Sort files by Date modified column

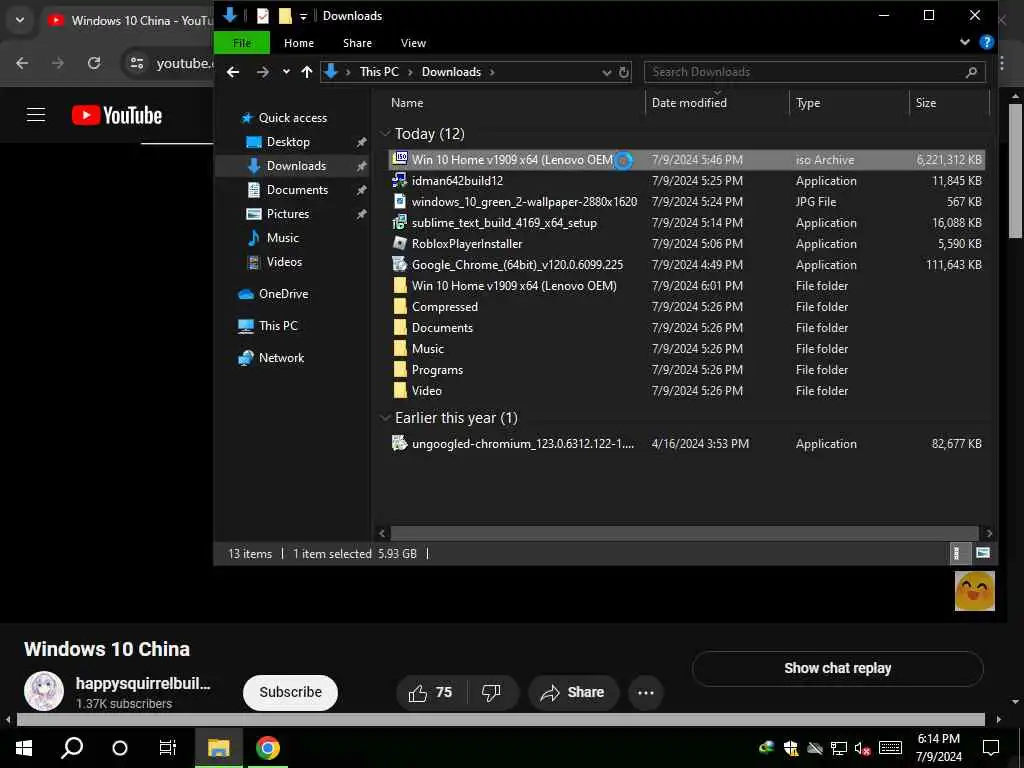pyautogui.click(x=689, y=103)
